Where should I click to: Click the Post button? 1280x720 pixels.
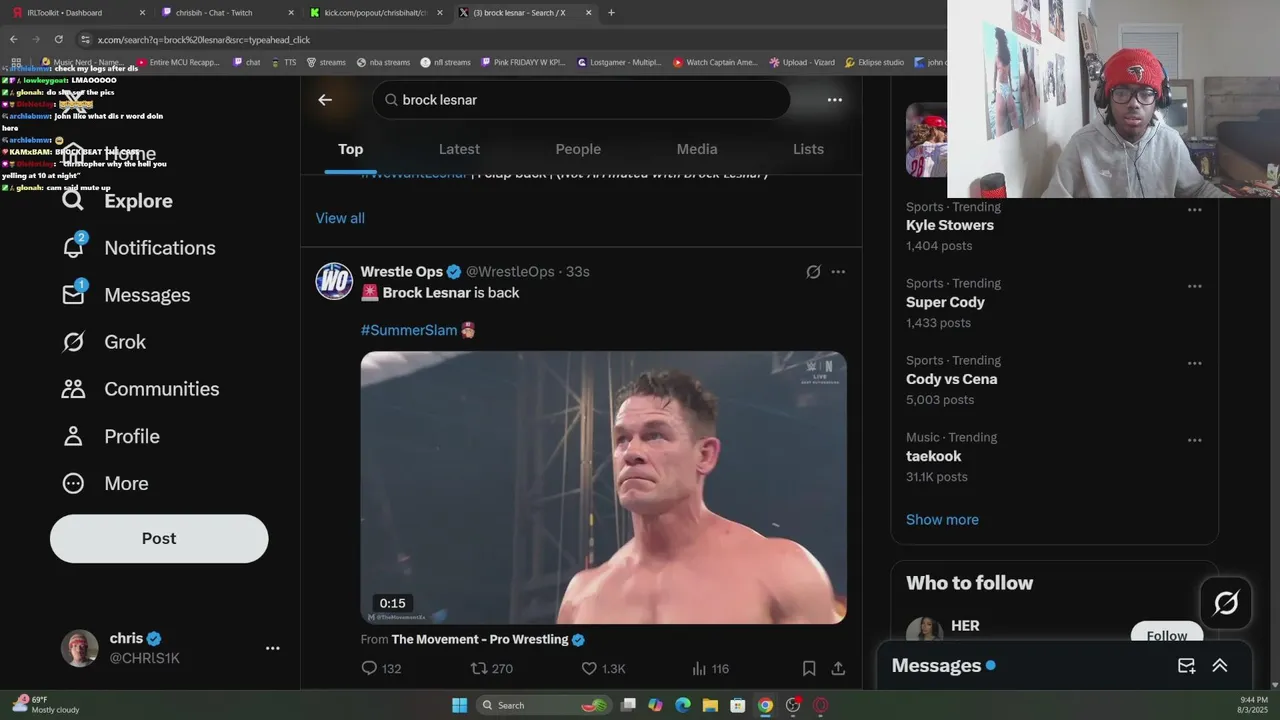(x=159, y=538)
